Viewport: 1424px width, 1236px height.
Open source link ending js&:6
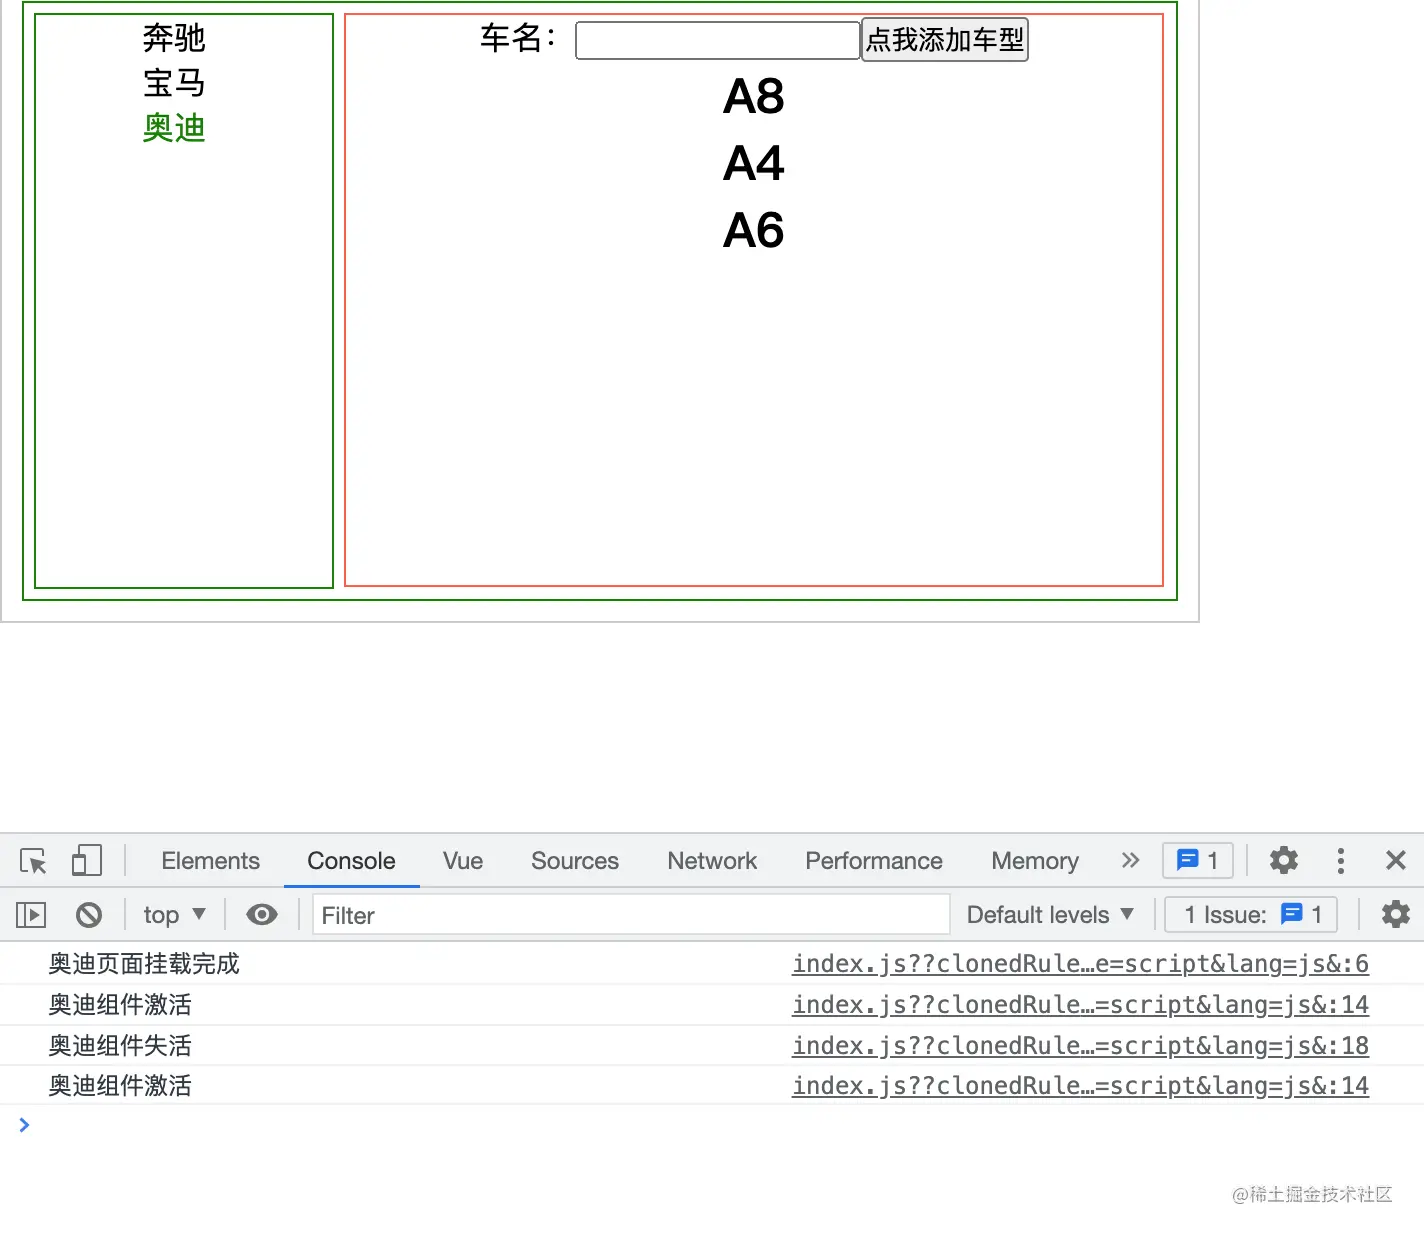(x=1080, y=964)
